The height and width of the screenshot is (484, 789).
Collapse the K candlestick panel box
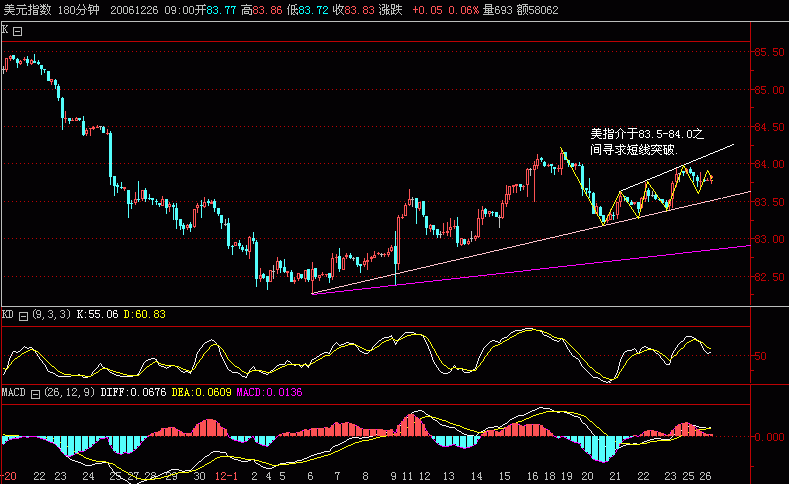[18, 32]
